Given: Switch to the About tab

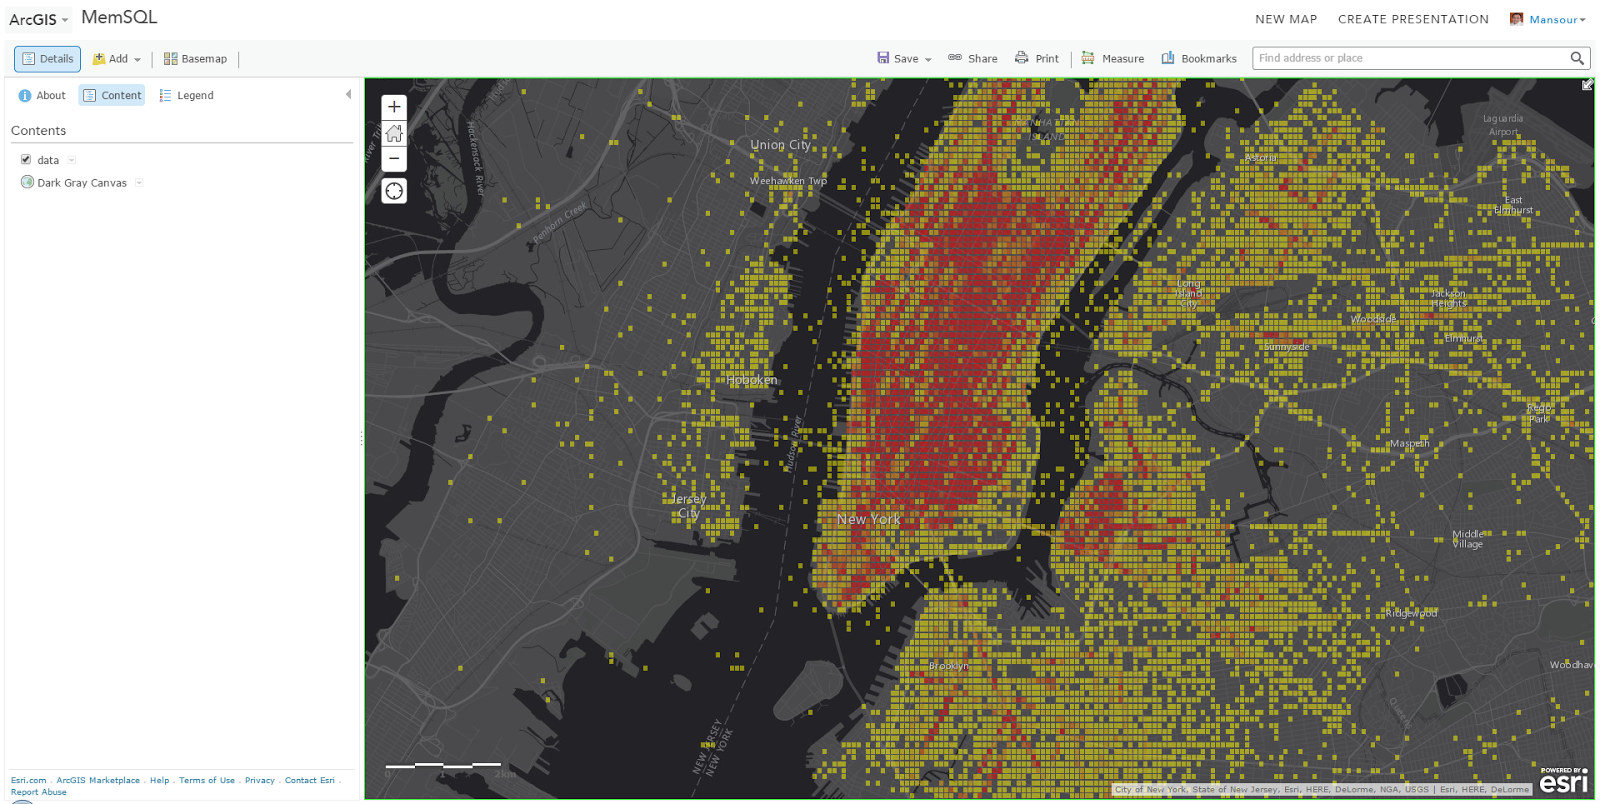Looking at the screenshot, I should click(42, 95).
